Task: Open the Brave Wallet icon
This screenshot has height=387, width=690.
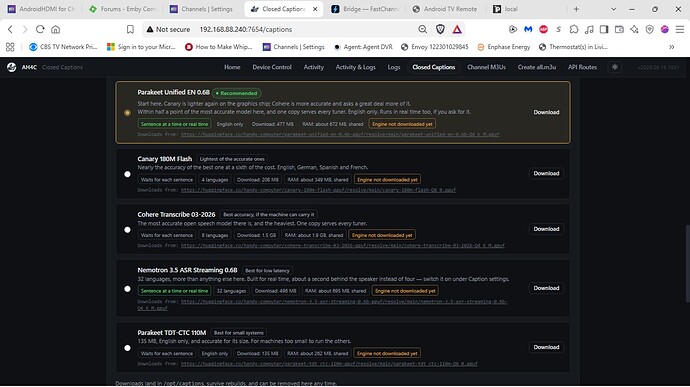Action: 619,29
